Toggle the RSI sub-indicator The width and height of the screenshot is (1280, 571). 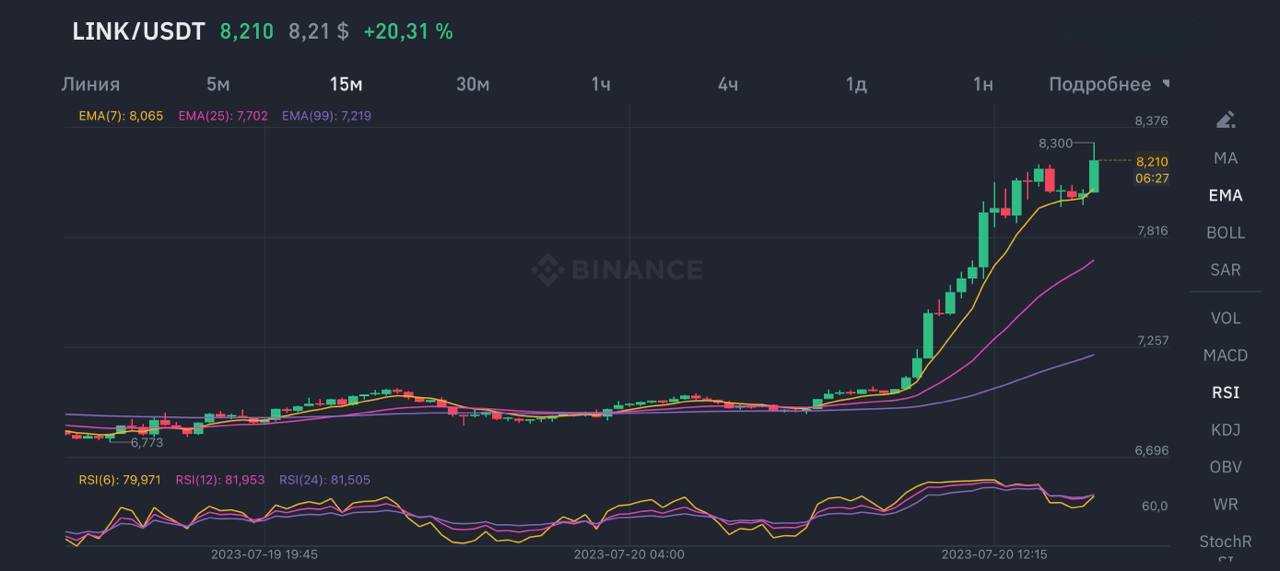[x=1226, y=392]
